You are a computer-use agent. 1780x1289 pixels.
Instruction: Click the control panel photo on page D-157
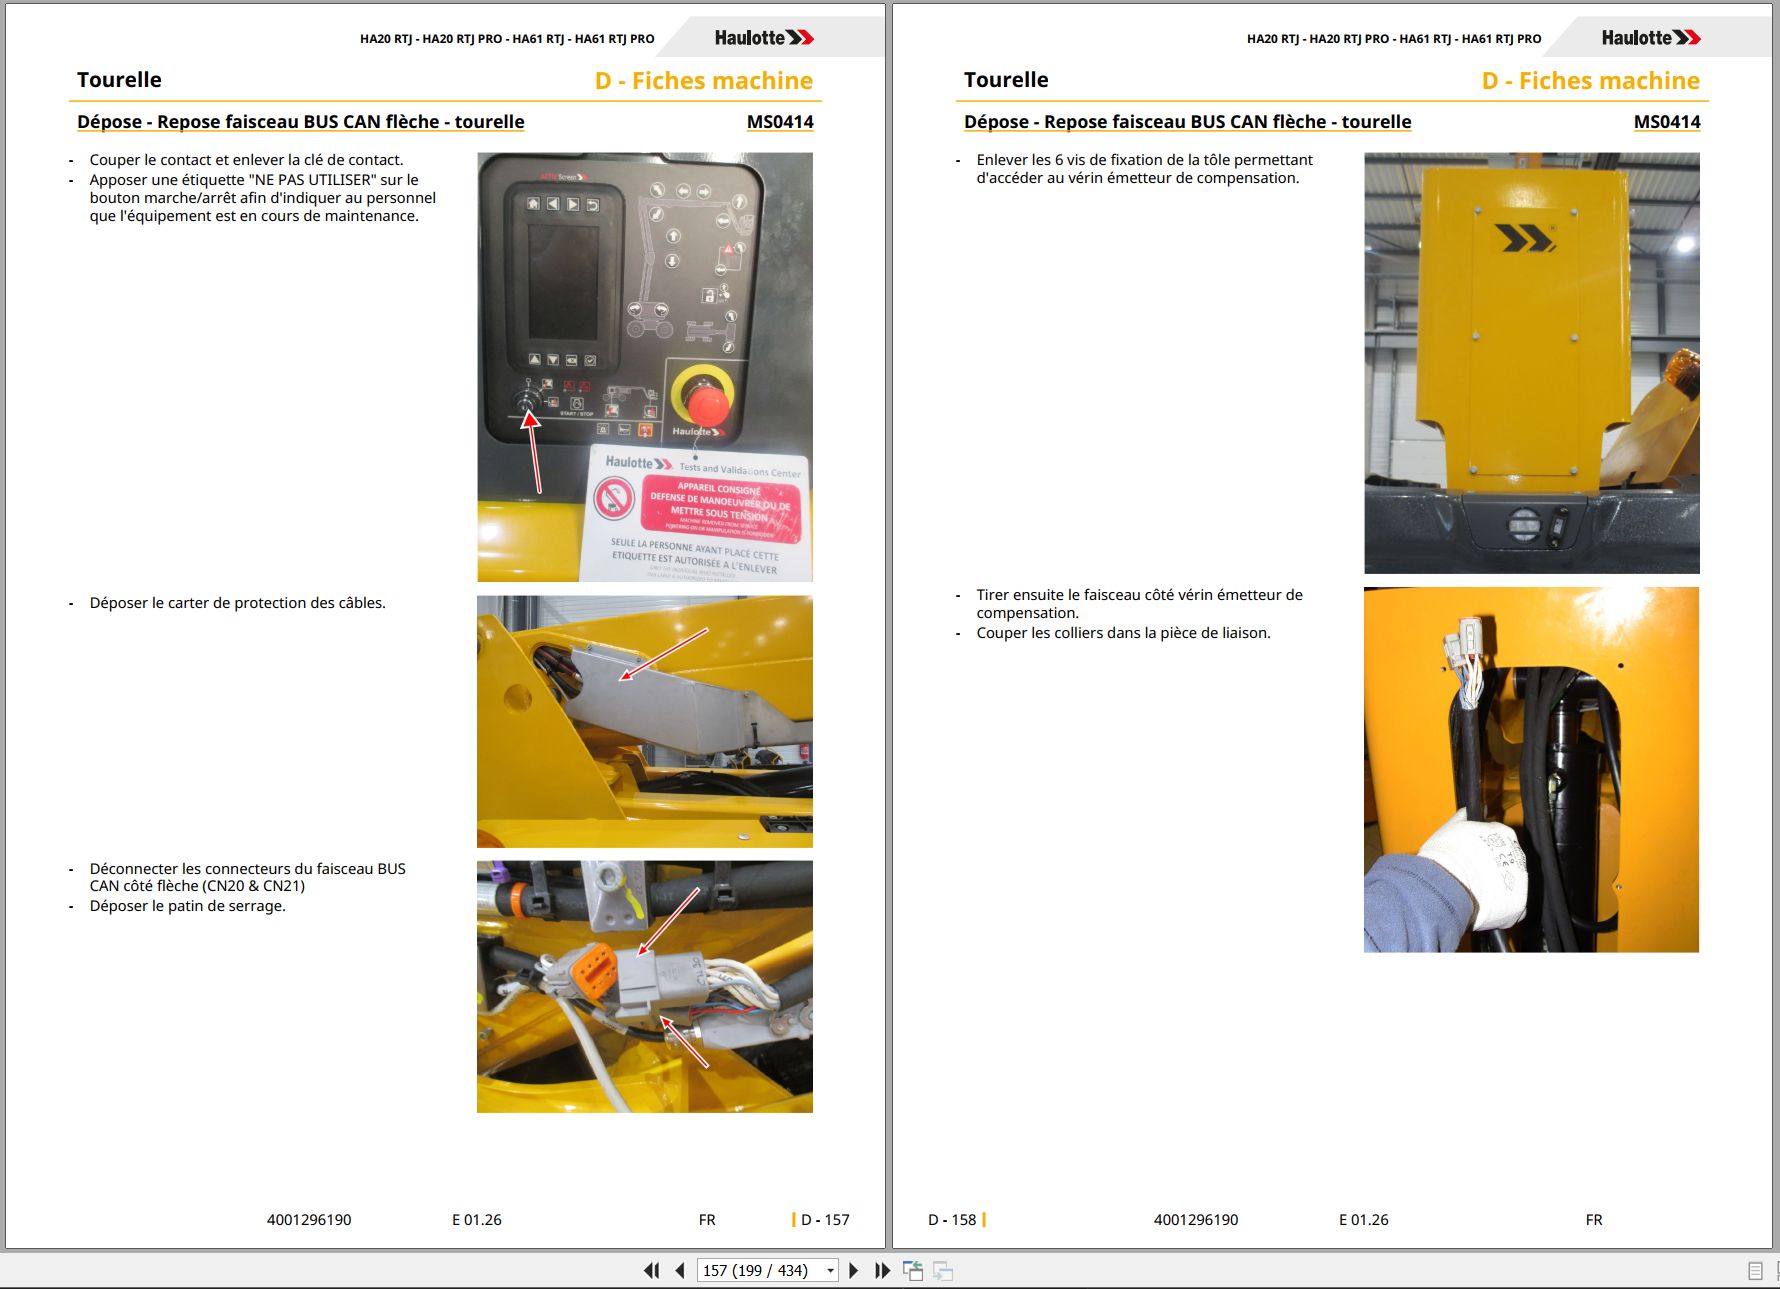tap(645, 367)
